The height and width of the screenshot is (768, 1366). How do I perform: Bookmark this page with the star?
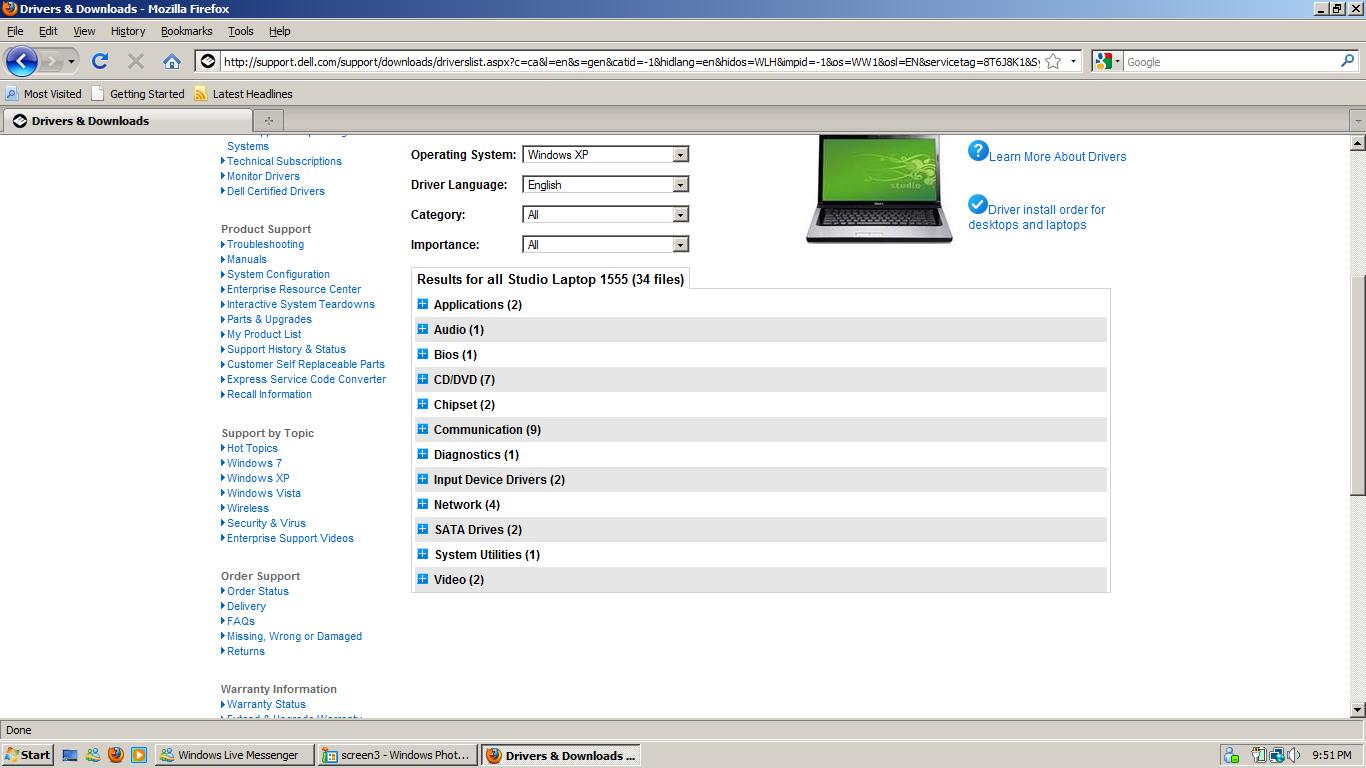click(1053, 61)
